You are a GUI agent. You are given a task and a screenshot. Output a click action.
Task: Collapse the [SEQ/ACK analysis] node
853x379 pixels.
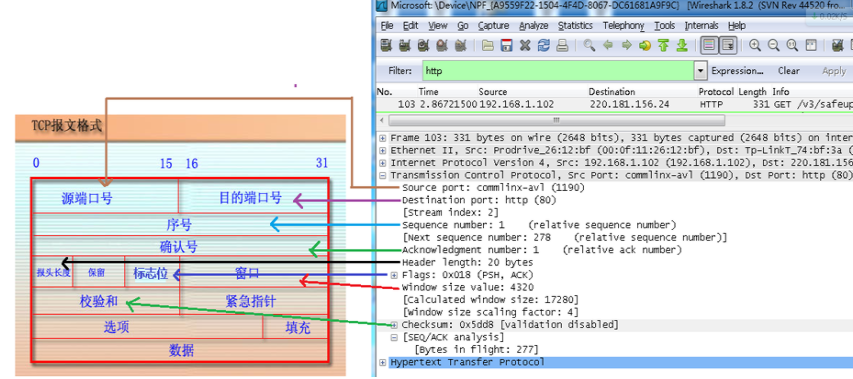(394, 337)
